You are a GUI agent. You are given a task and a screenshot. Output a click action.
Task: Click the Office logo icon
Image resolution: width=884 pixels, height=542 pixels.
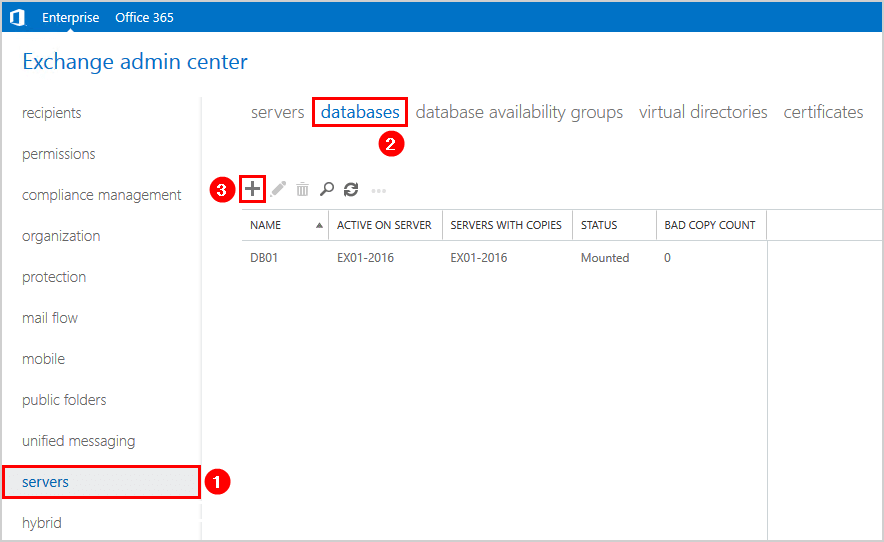click(17, 17)
